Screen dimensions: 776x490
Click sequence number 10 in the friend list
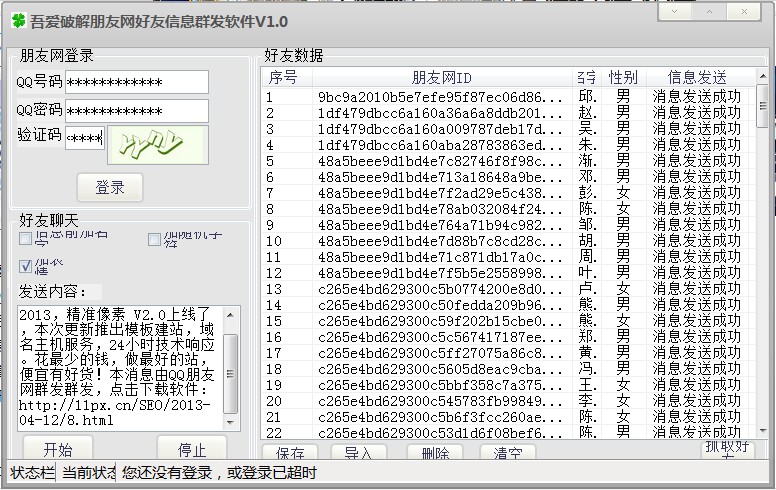click(x=274, y=241)
